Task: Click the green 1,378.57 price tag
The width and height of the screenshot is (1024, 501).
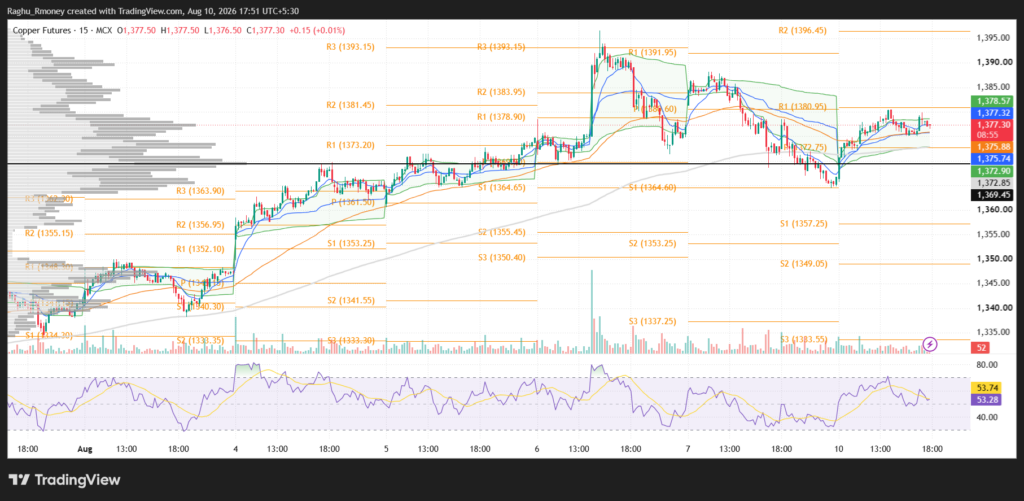Action: click(x=992, y=101)
